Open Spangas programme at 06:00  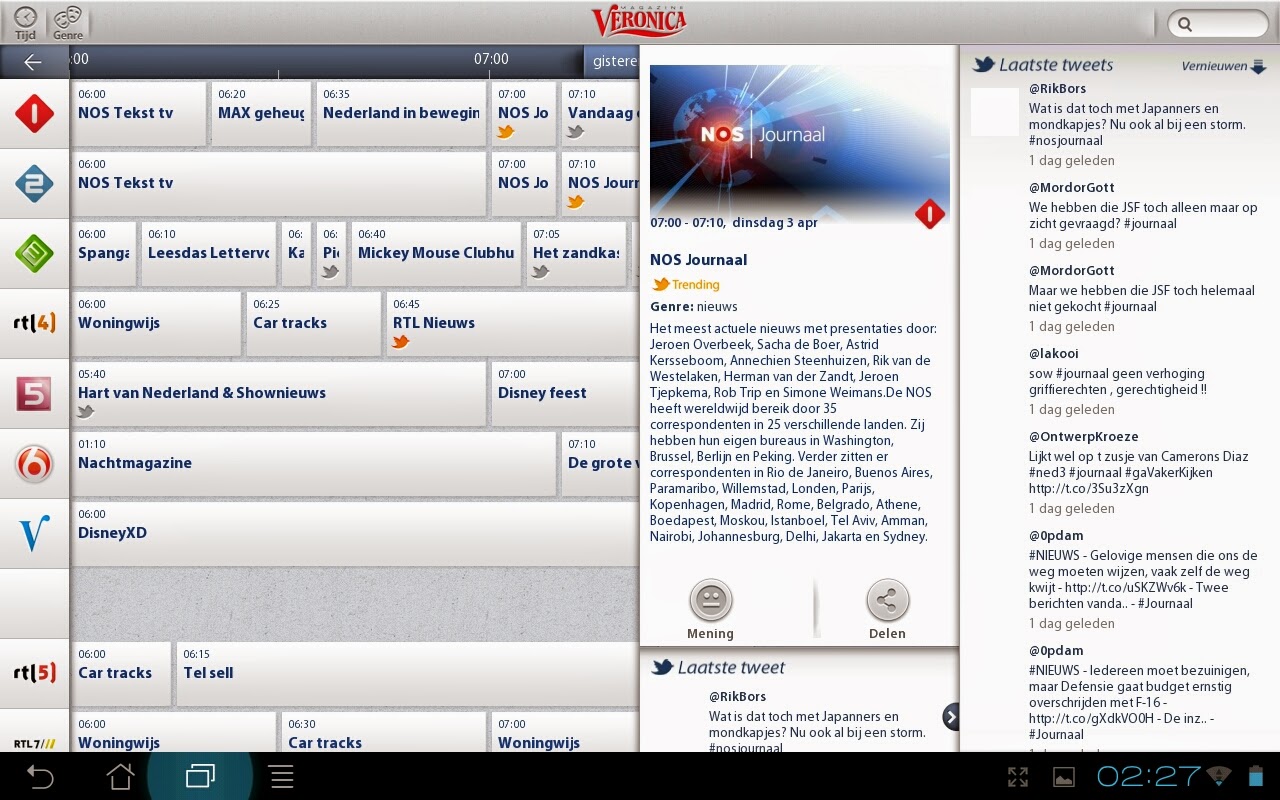(104, 254)
